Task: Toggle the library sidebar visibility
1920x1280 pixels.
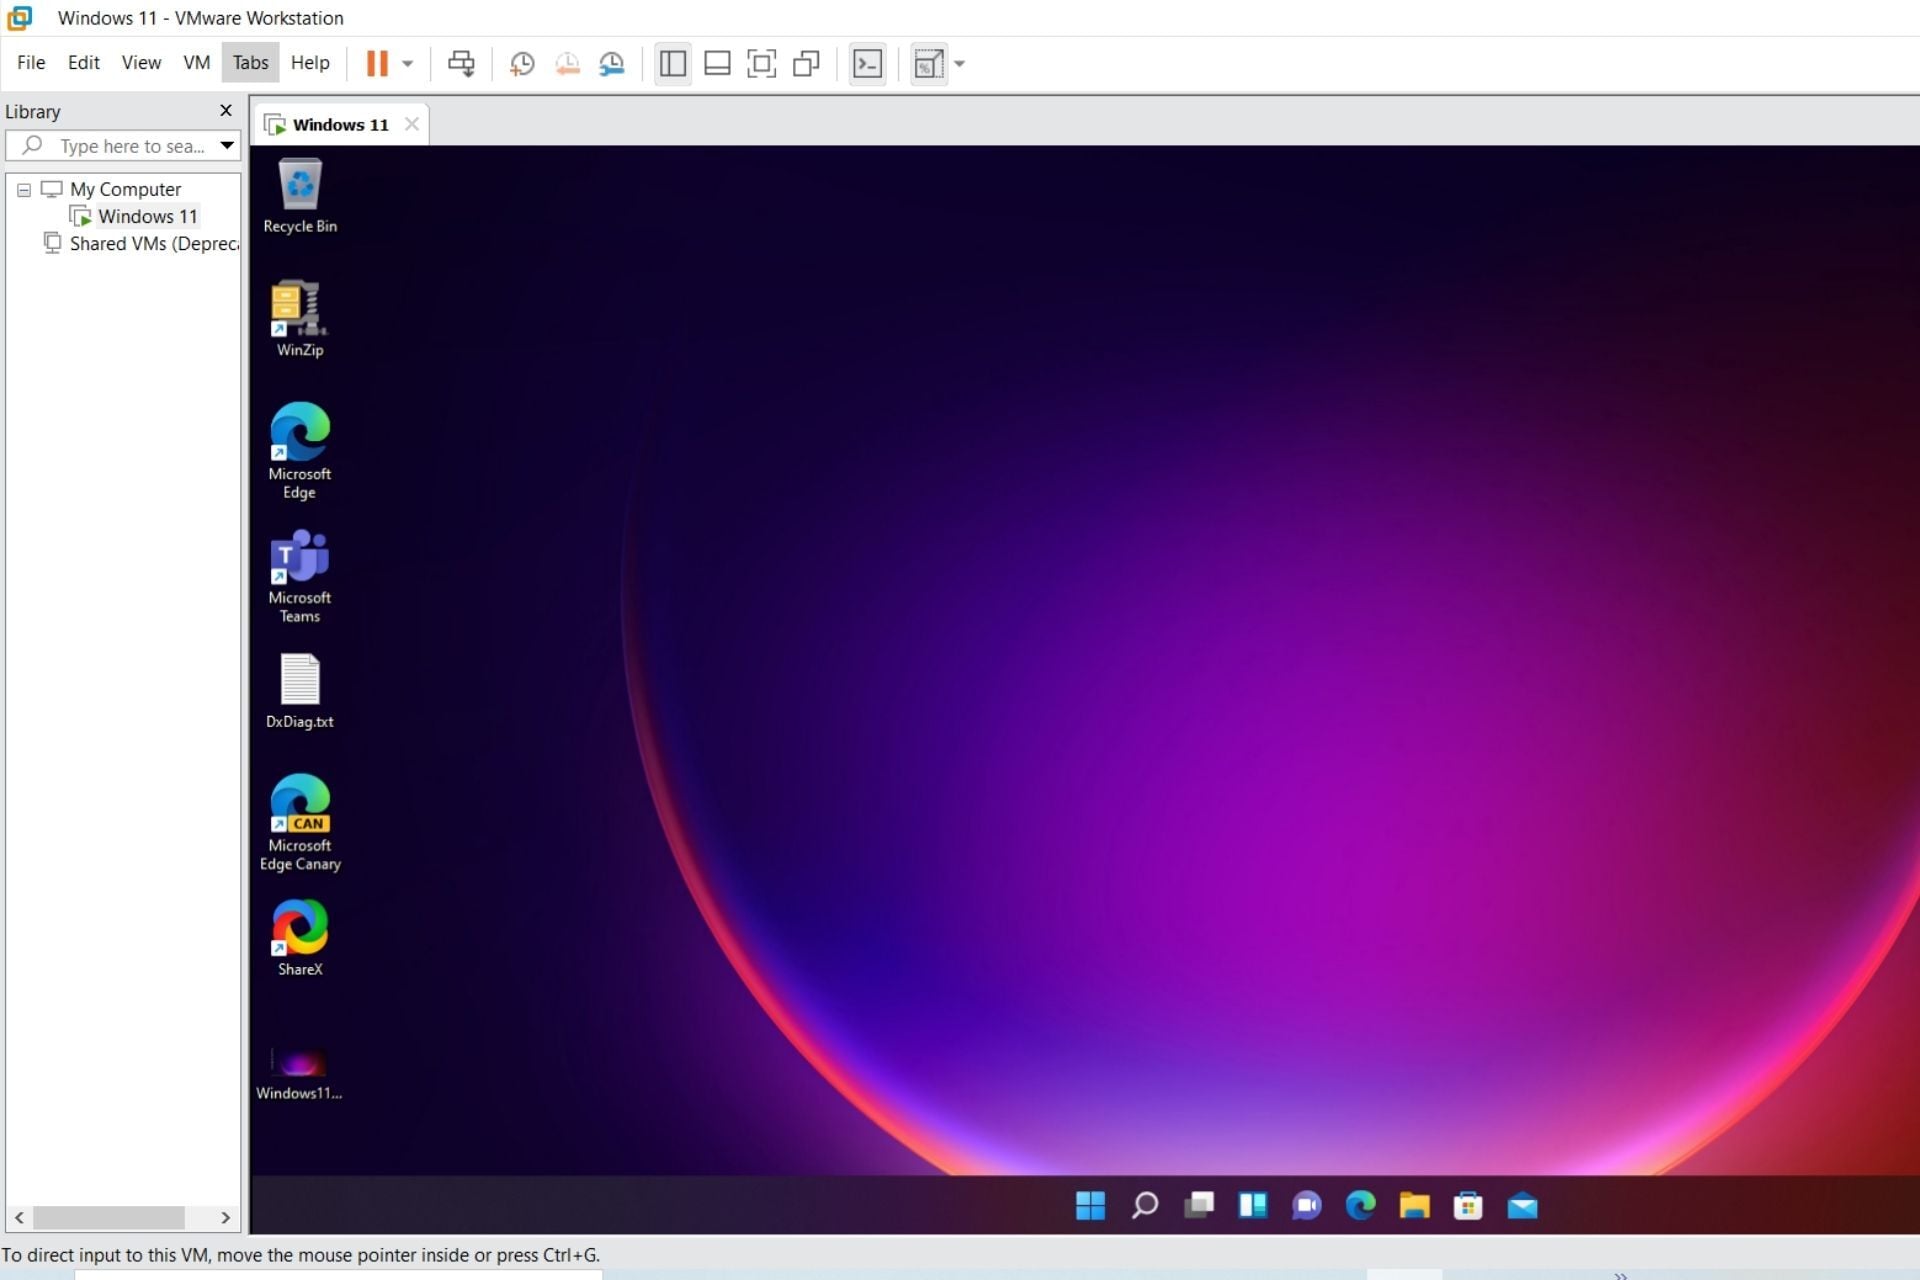Action: [x=673, y=64]
